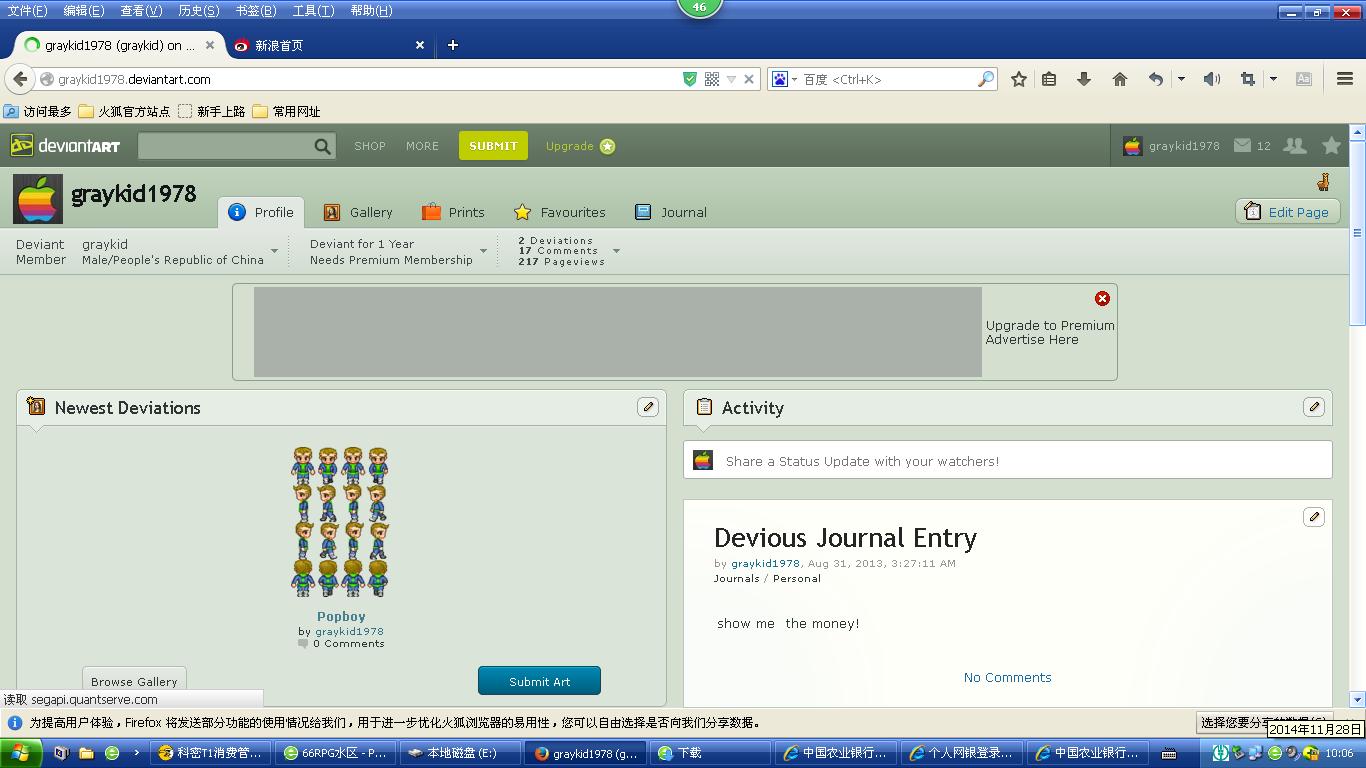Go to browser home page icon
Image resolution: width=1366 pixels, height=768 pixels.
pos(1119,79)
